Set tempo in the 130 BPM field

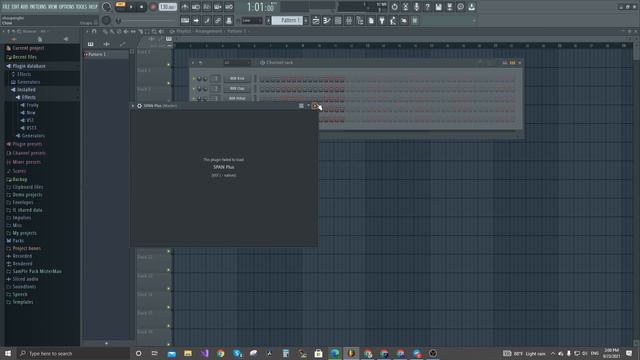coord(167,7)
